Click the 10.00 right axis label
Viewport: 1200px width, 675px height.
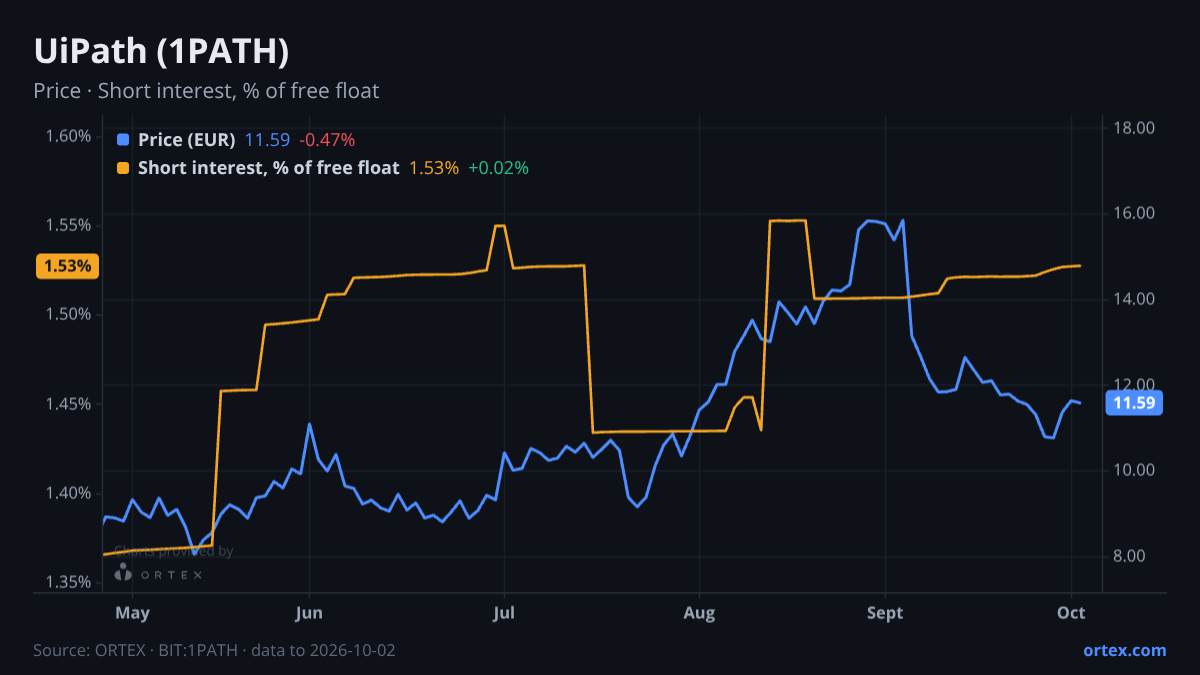pyautogui.click(x=1134, y=470)
